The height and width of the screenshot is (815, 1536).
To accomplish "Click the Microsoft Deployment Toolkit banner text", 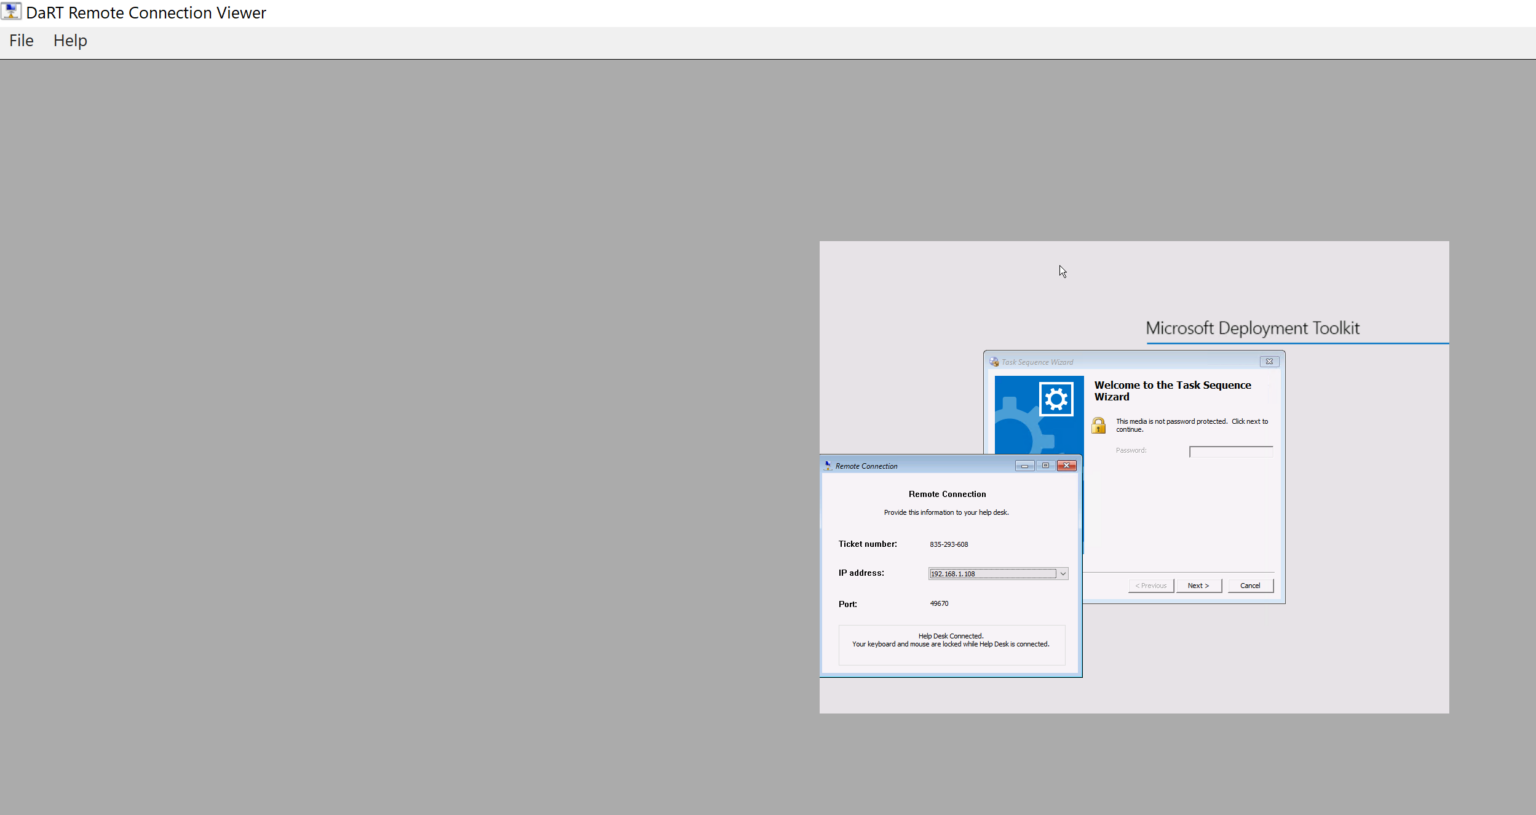I will [x=1253, y=328].
